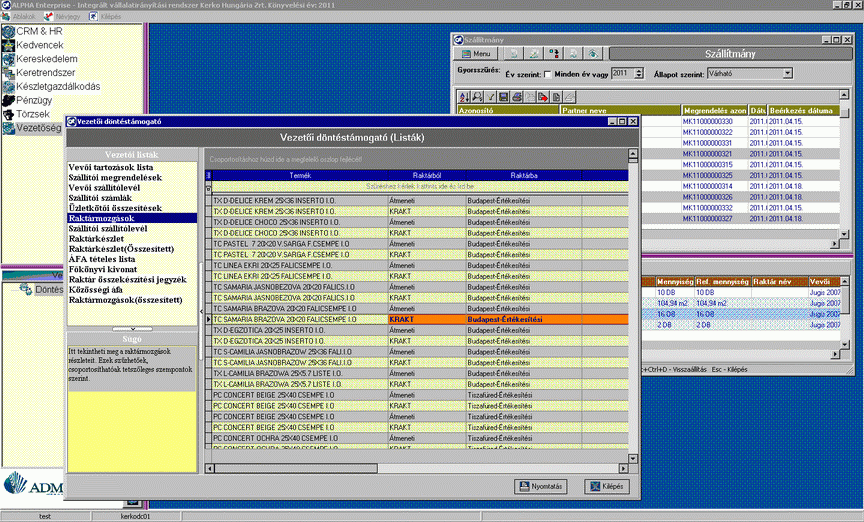Screen dimensions: 864x522
Task: Click the printer icon in Szállítmány grid toolbar
Action: pos(517,97)
